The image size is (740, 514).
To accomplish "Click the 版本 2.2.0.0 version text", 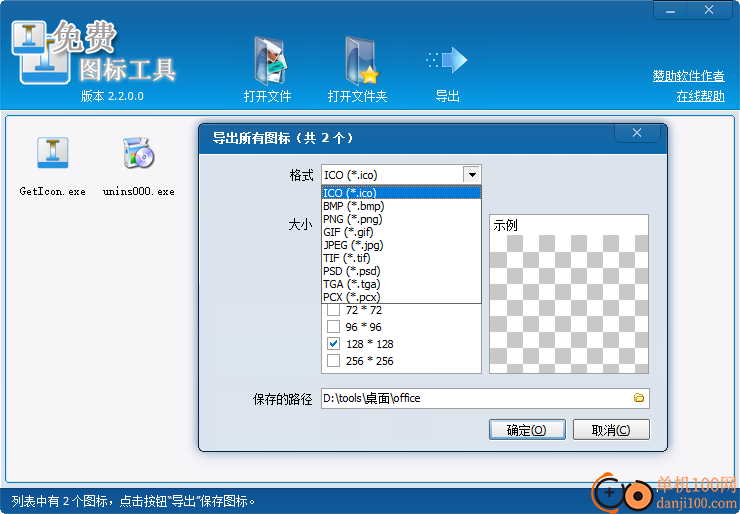I will [x=112, y=96].
